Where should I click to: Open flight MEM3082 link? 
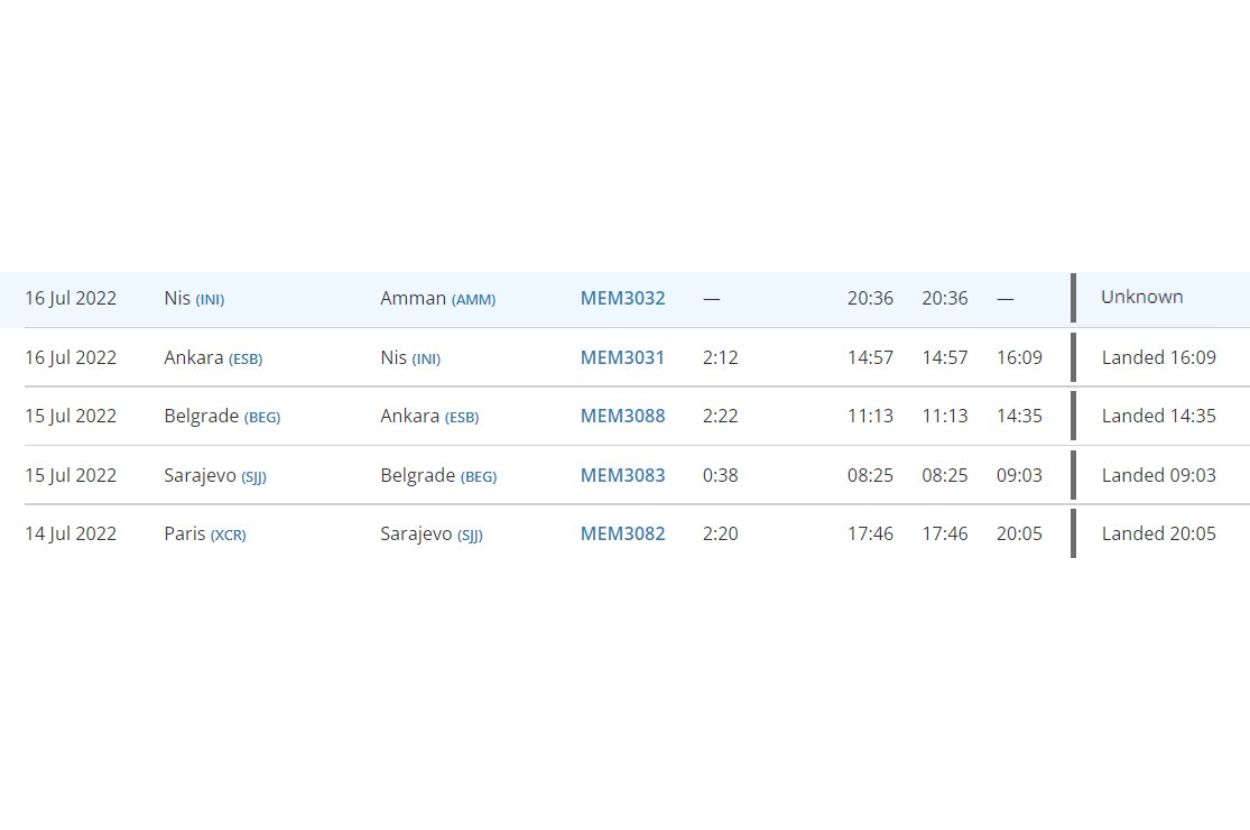622,534
